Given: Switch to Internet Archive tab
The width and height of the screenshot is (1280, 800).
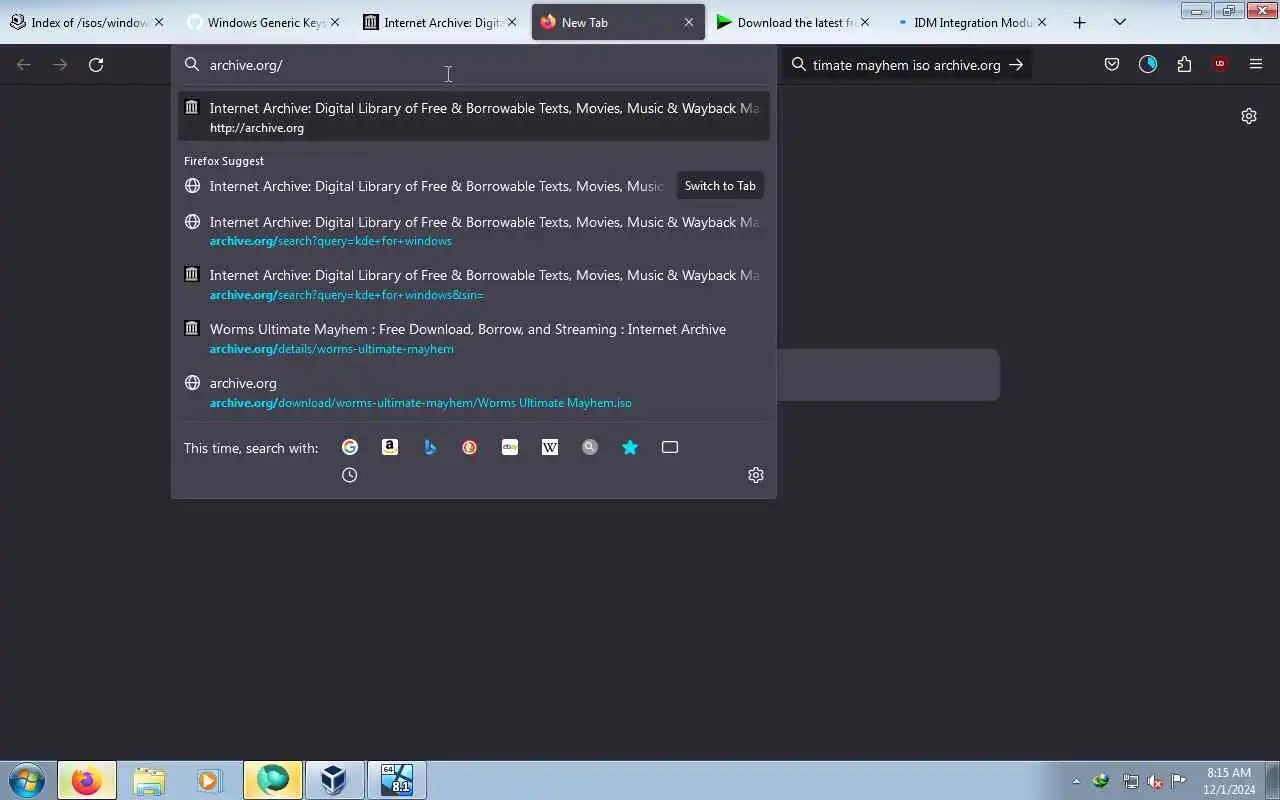Looking at the screenshot, I should [x=442, y=22].
